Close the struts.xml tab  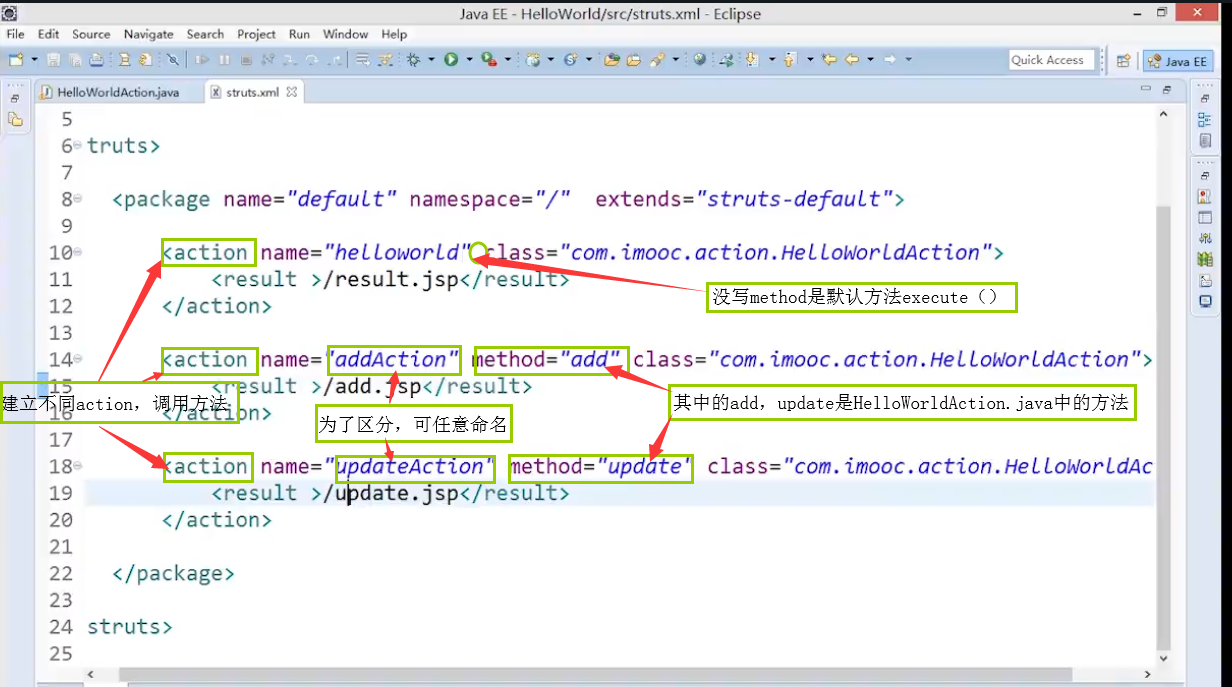point(292,92)
